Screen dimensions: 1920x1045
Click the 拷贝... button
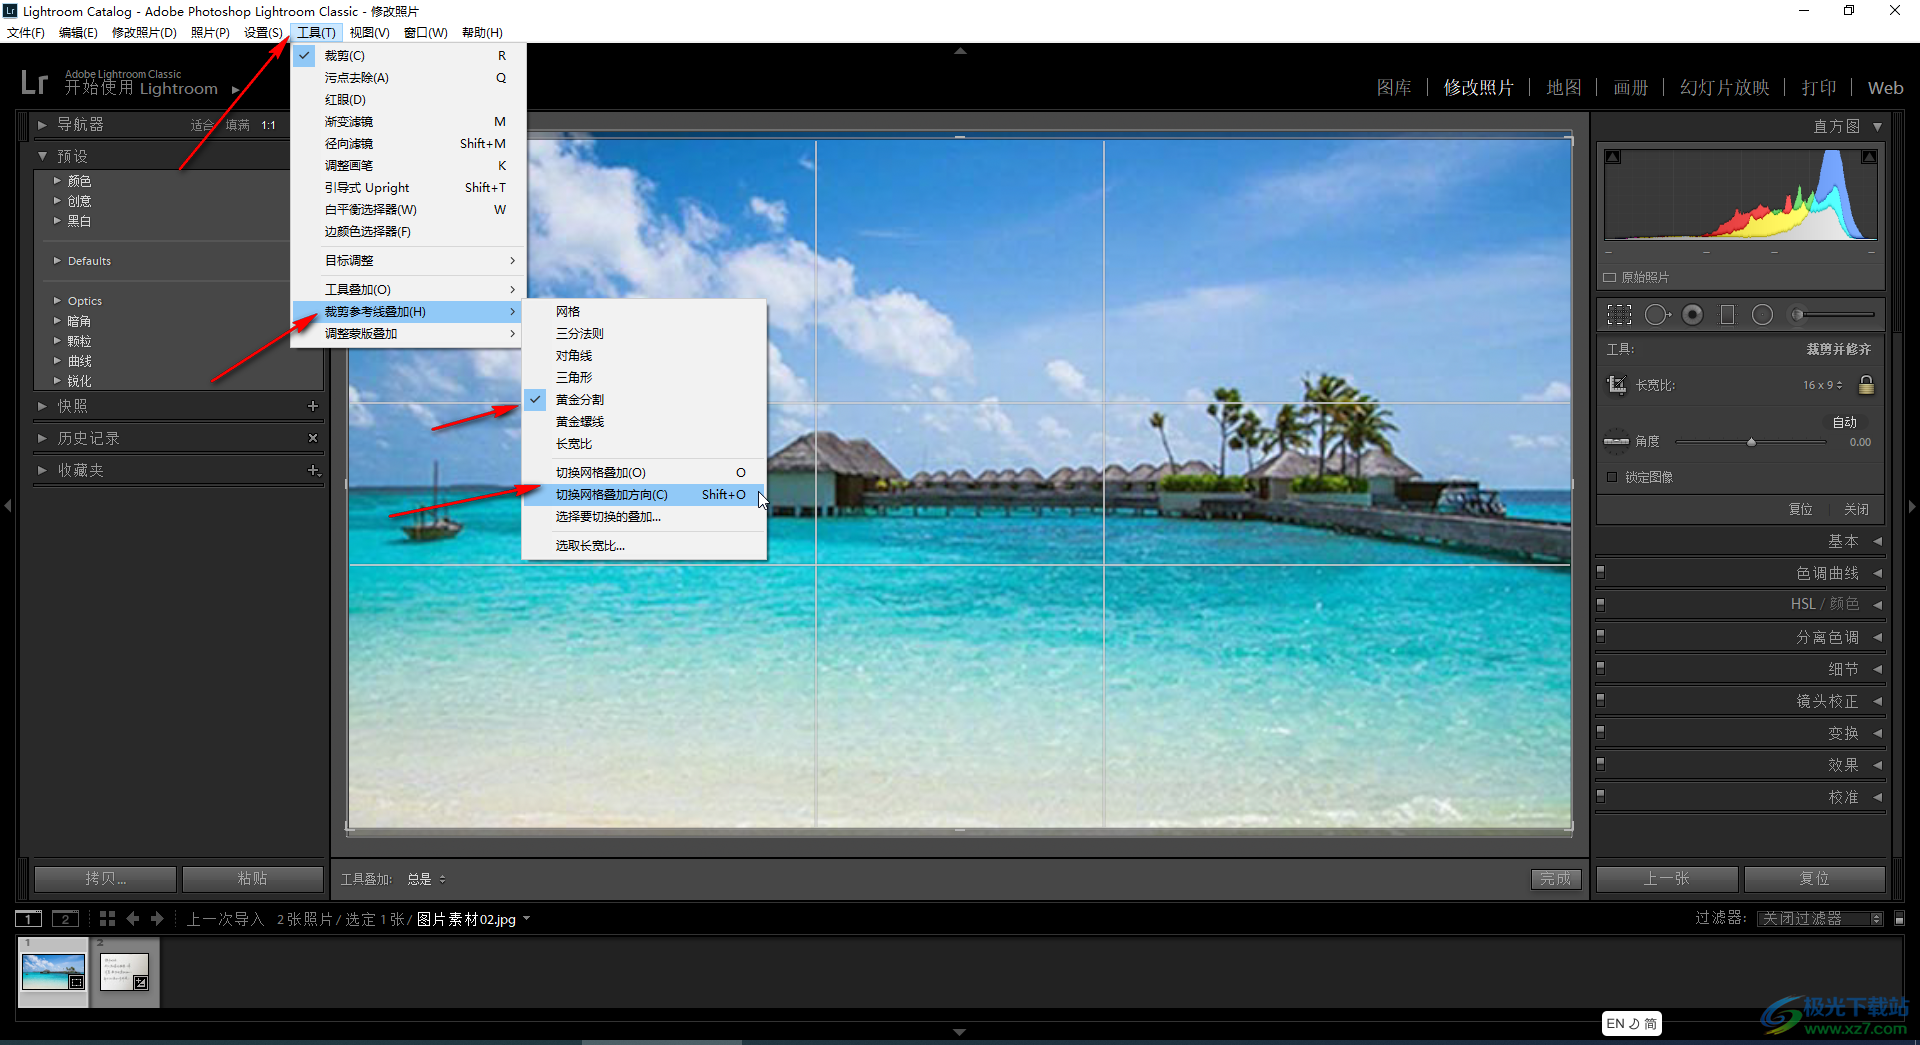tap(106, 879)
